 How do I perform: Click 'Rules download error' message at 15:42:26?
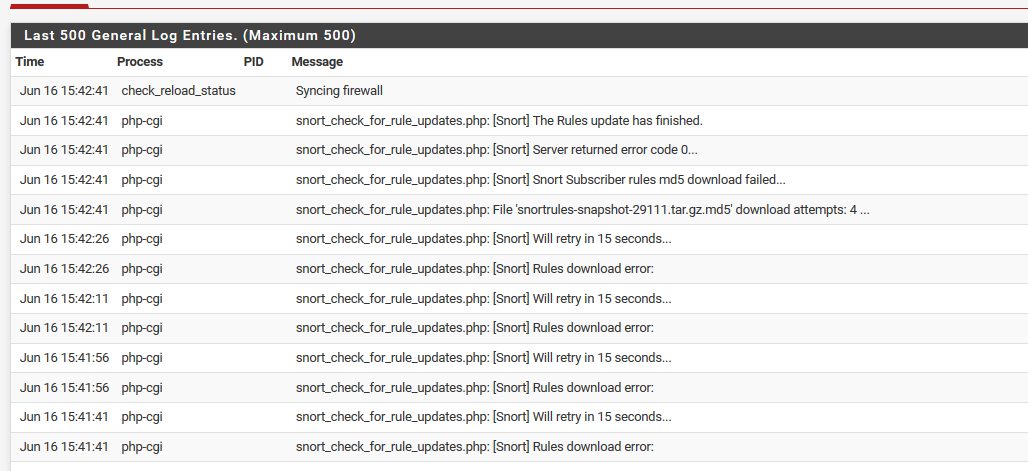point(474,269)
